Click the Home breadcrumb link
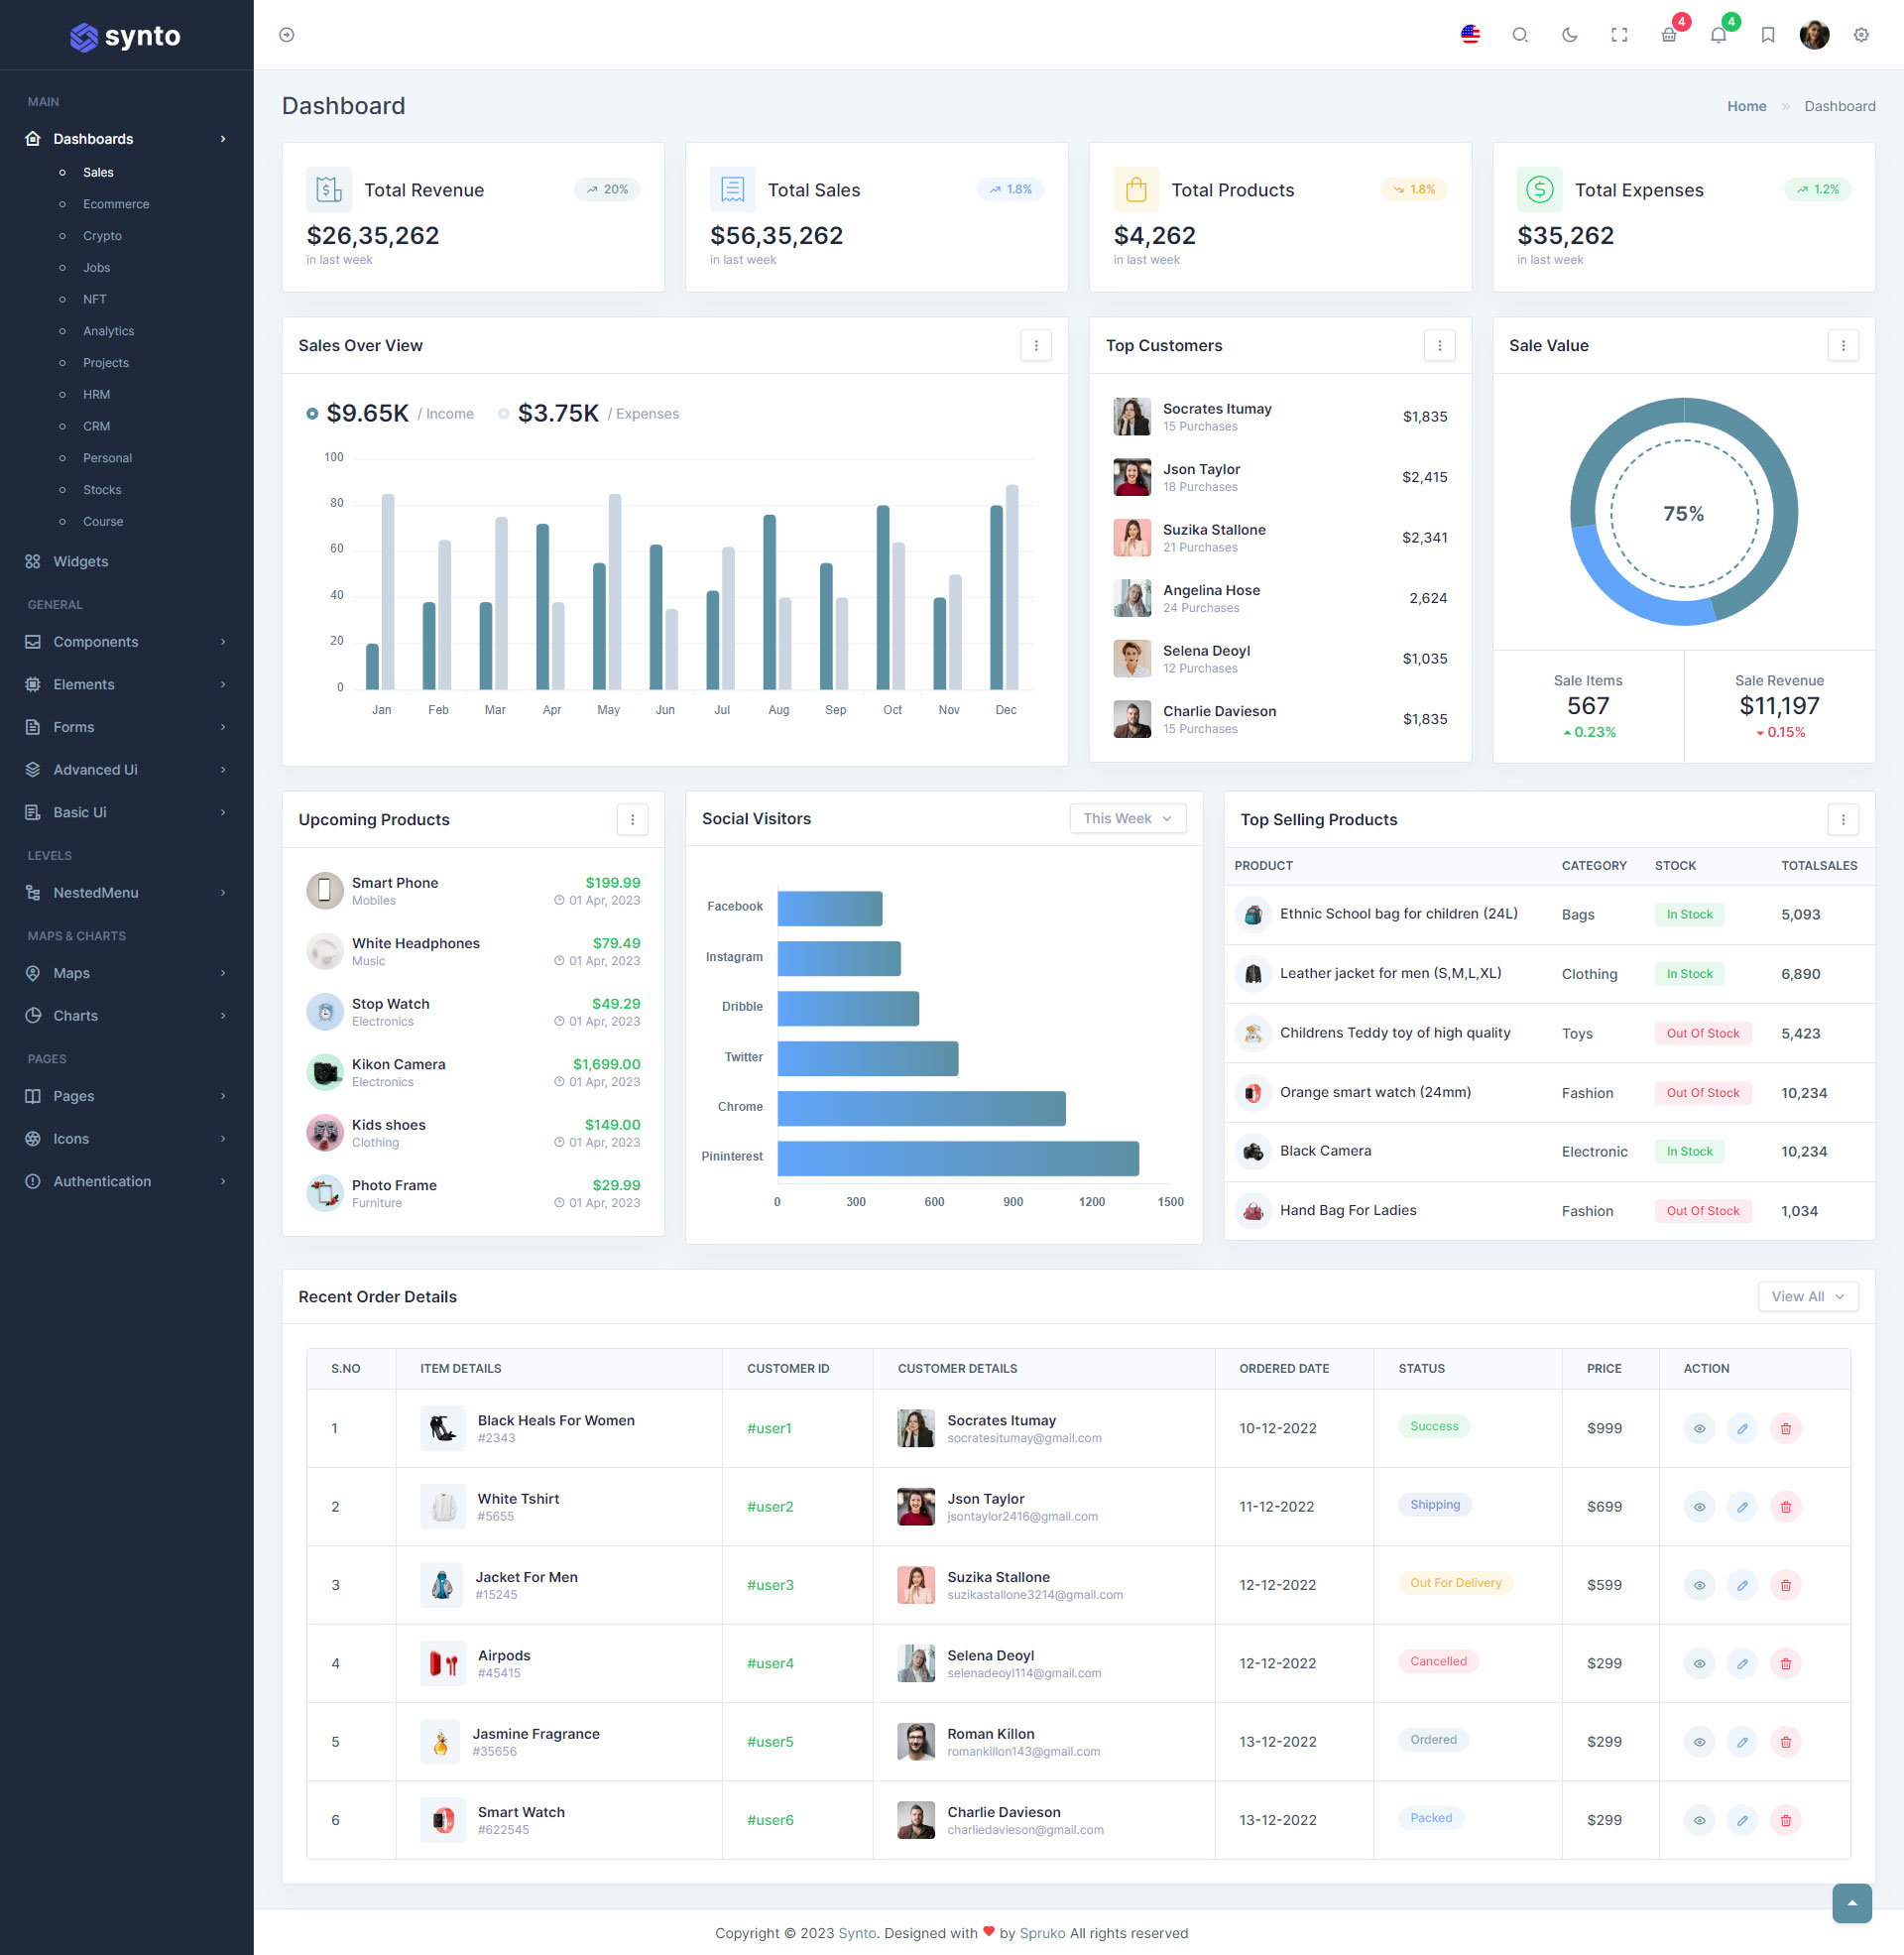 1746,106
